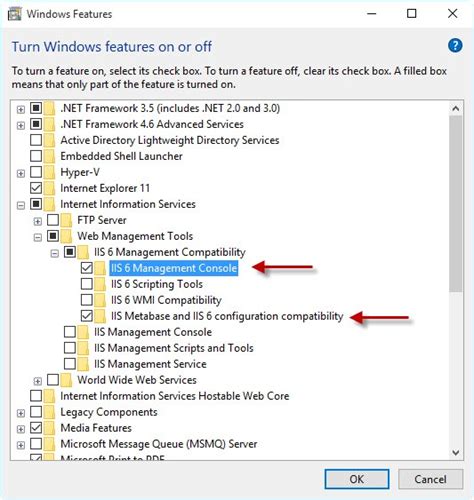Click folder icon beside World Wide Web Services
The image size is (474, 500).
coord(66,380)
